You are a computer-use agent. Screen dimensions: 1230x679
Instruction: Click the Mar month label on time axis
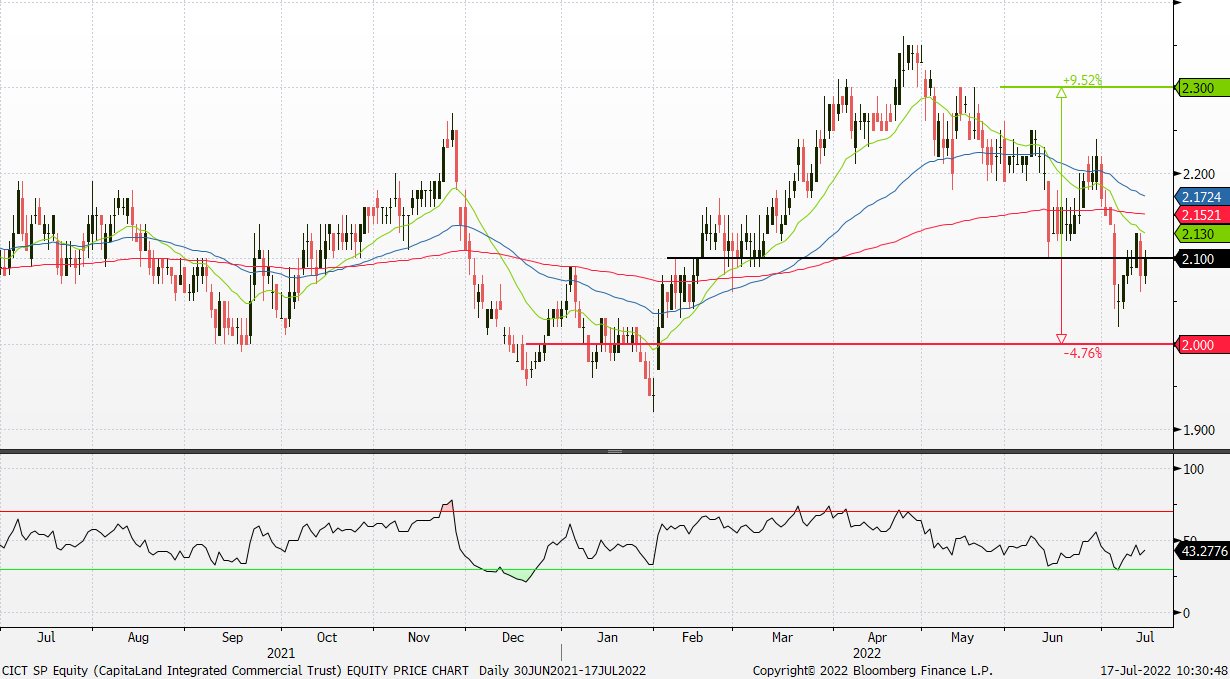click(783, 636)
